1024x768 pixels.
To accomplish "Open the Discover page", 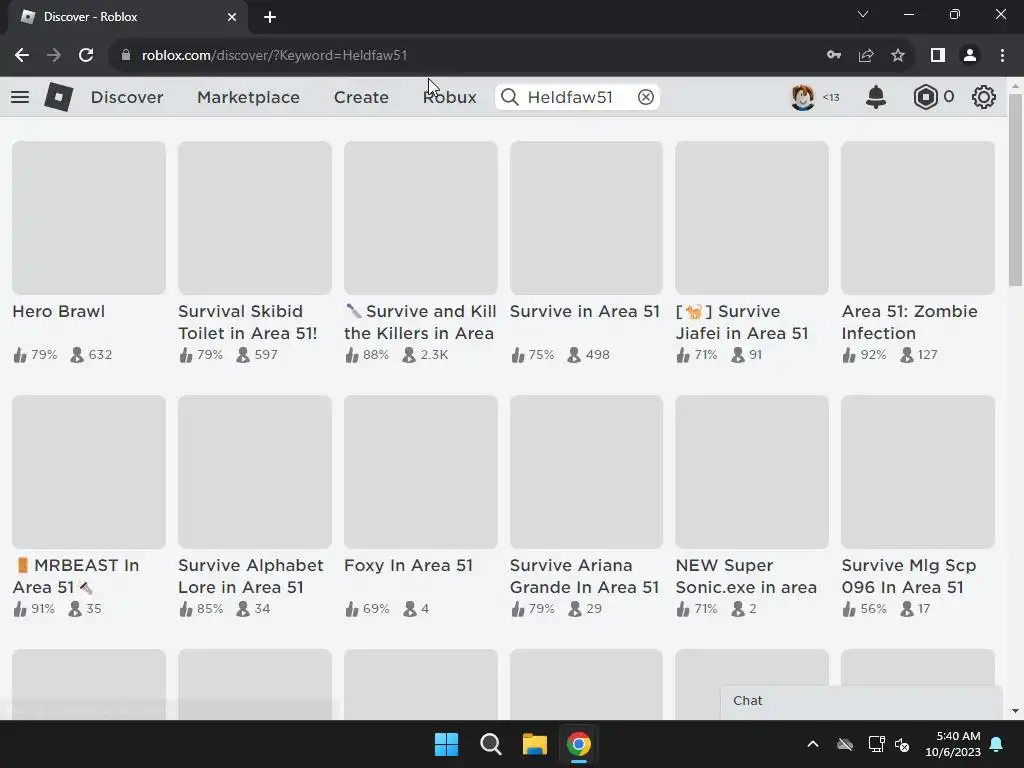I will coord(127,97).
